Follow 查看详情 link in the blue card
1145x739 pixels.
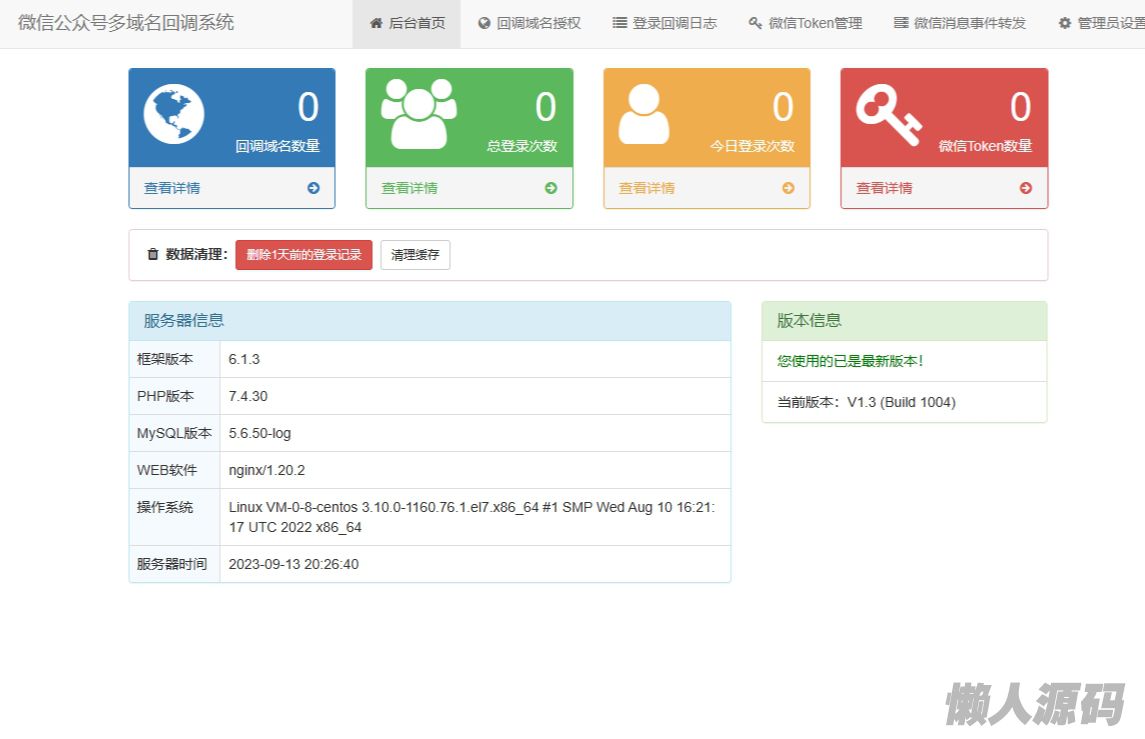click(x=172, y=188)
